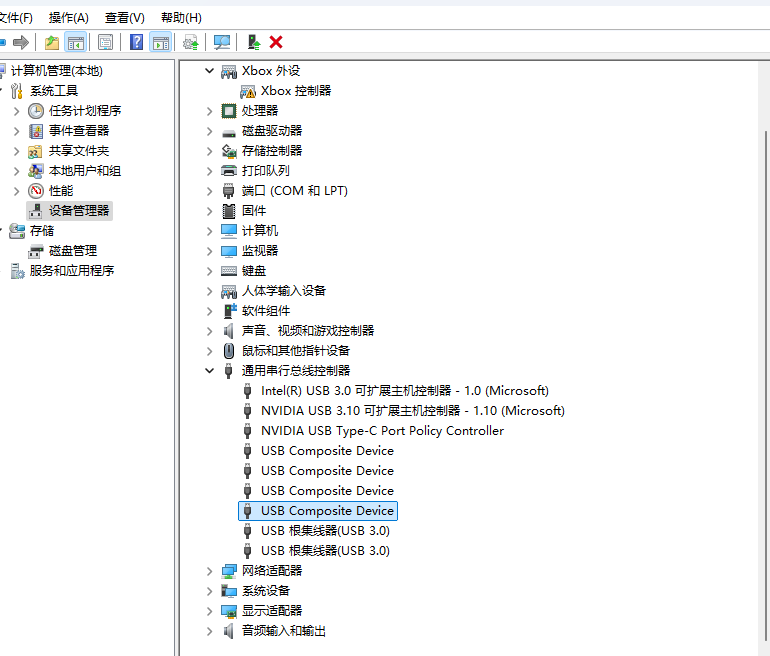770x656 pixels.
Task: Click the 打印队列 printer icon
Action: click(229, 171)
